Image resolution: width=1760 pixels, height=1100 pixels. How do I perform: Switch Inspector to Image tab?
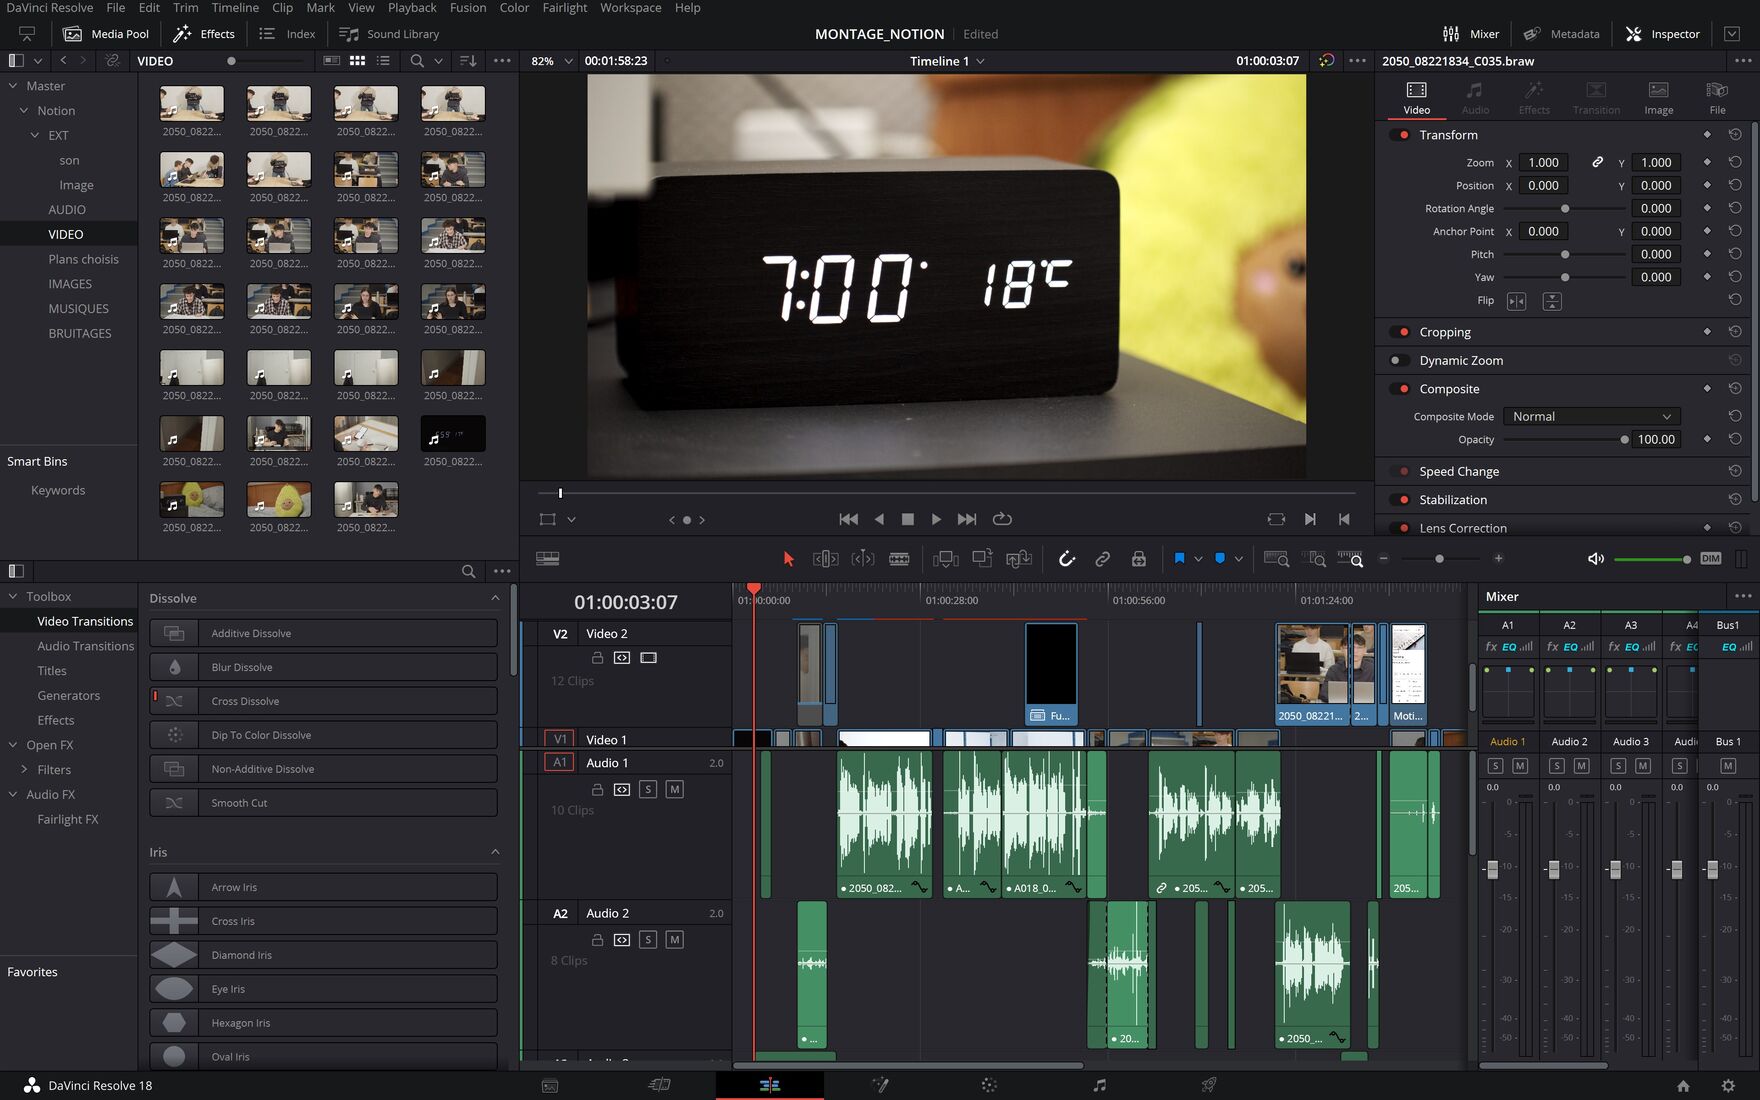[1658, 98]
